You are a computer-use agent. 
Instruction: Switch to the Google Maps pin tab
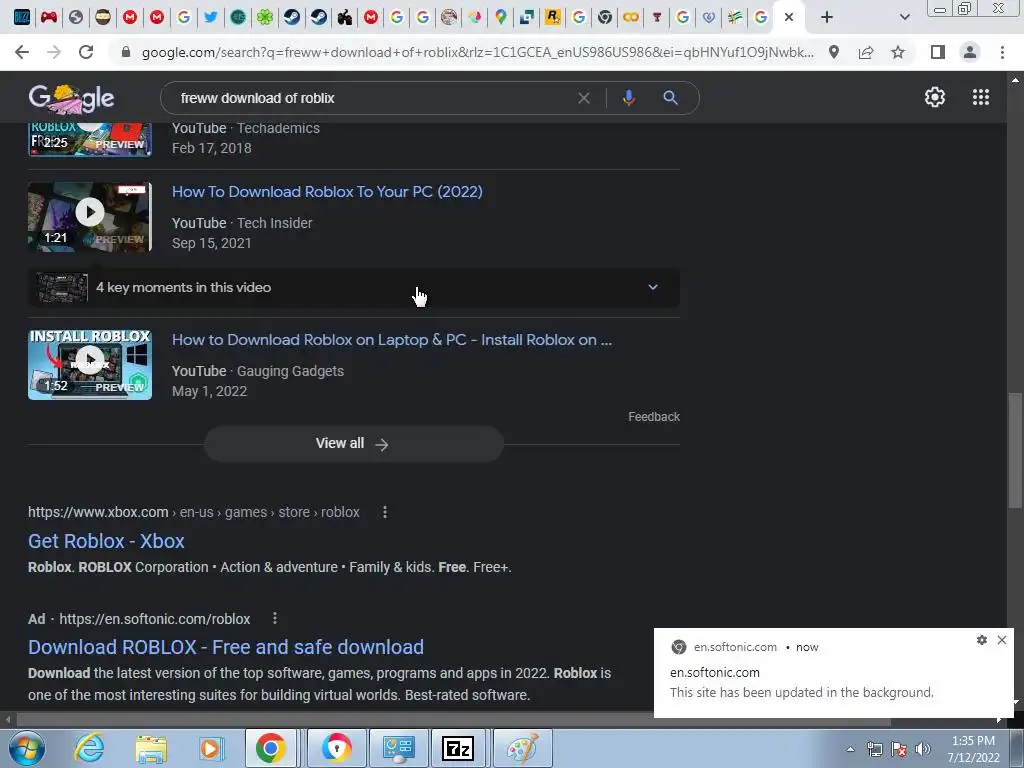coord(500,17)
